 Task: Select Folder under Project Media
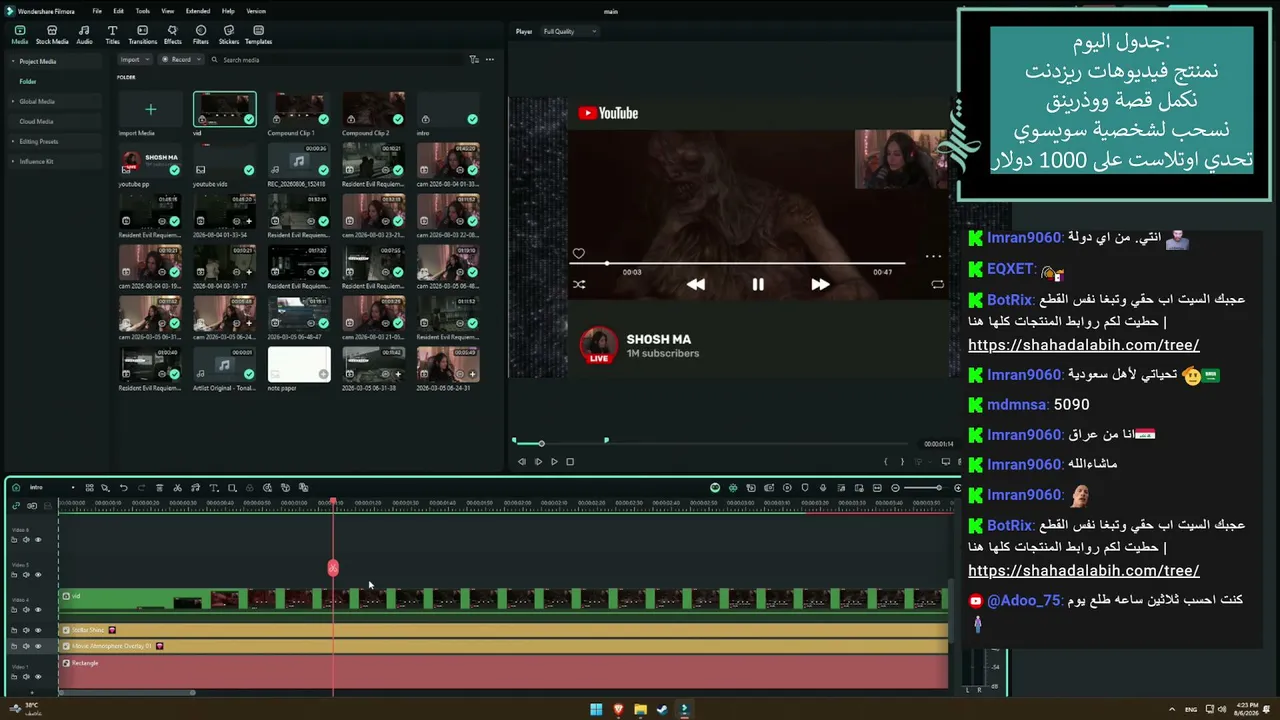28,81
